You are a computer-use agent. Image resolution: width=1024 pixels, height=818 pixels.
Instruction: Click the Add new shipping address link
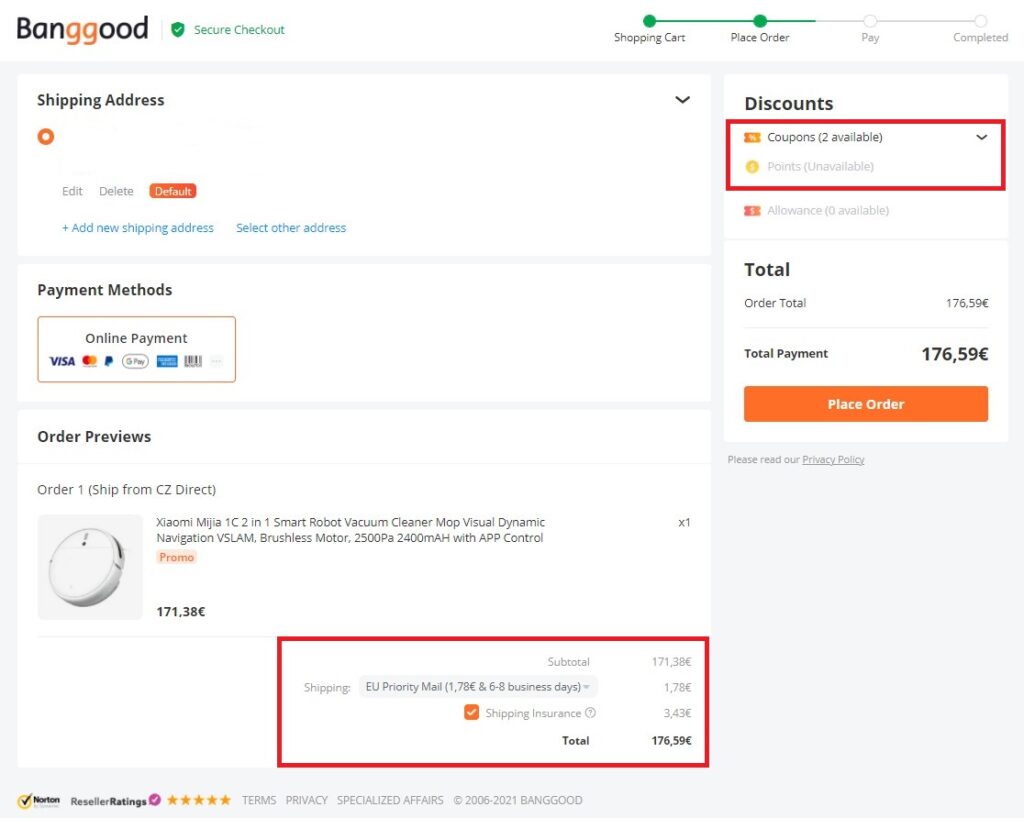pos(138,228)
